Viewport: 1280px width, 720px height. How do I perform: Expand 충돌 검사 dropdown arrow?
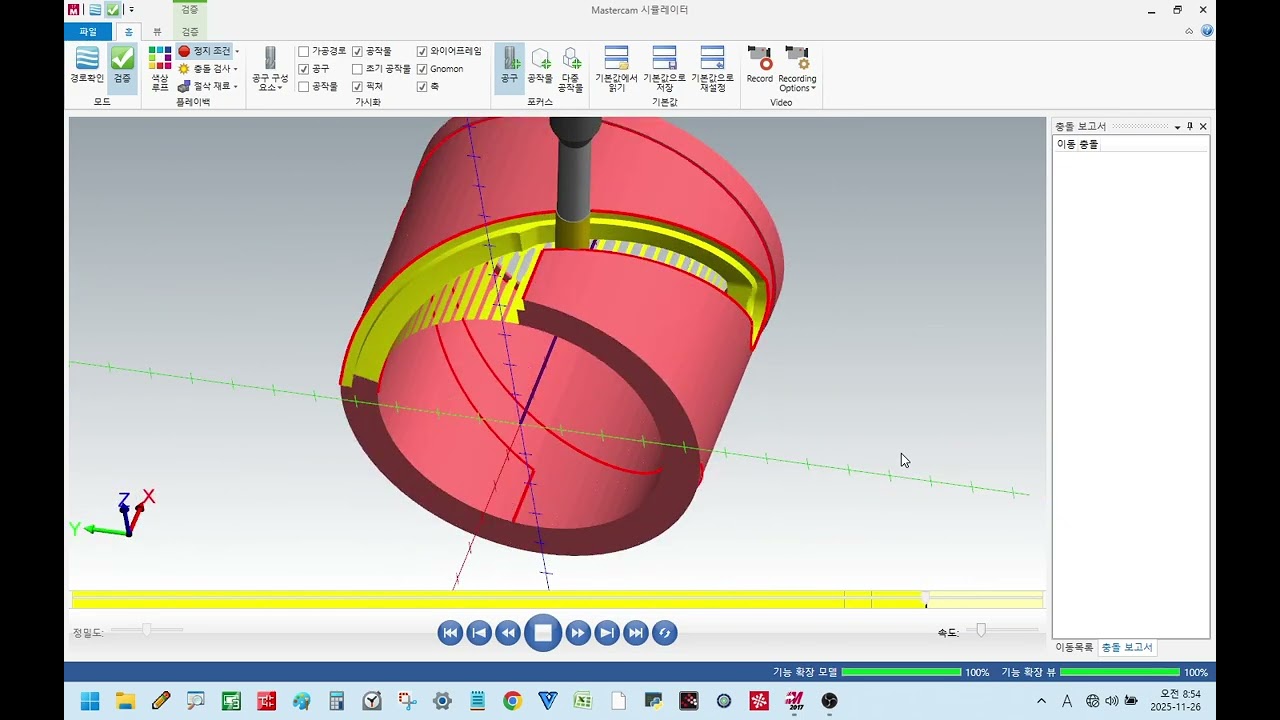[x=236, y=69]
